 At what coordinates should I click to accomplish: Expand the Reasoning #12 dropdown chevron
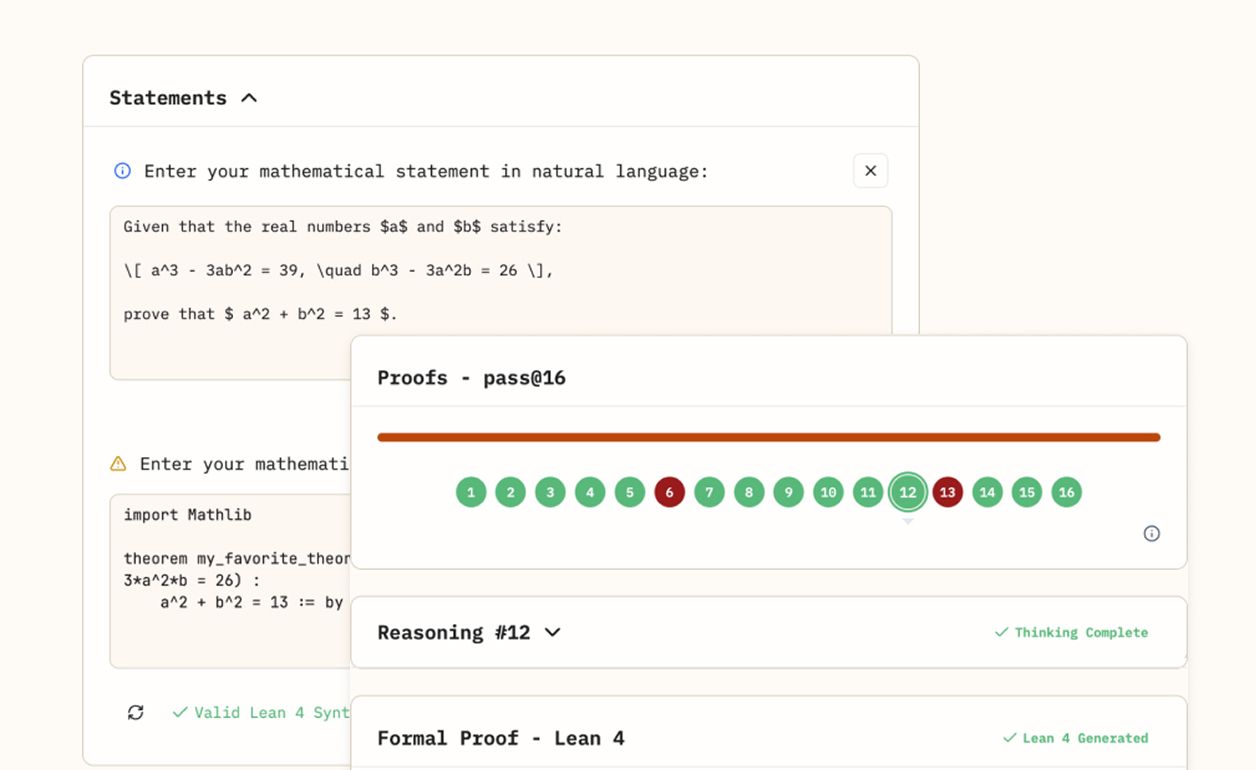(x=552, y=632)
